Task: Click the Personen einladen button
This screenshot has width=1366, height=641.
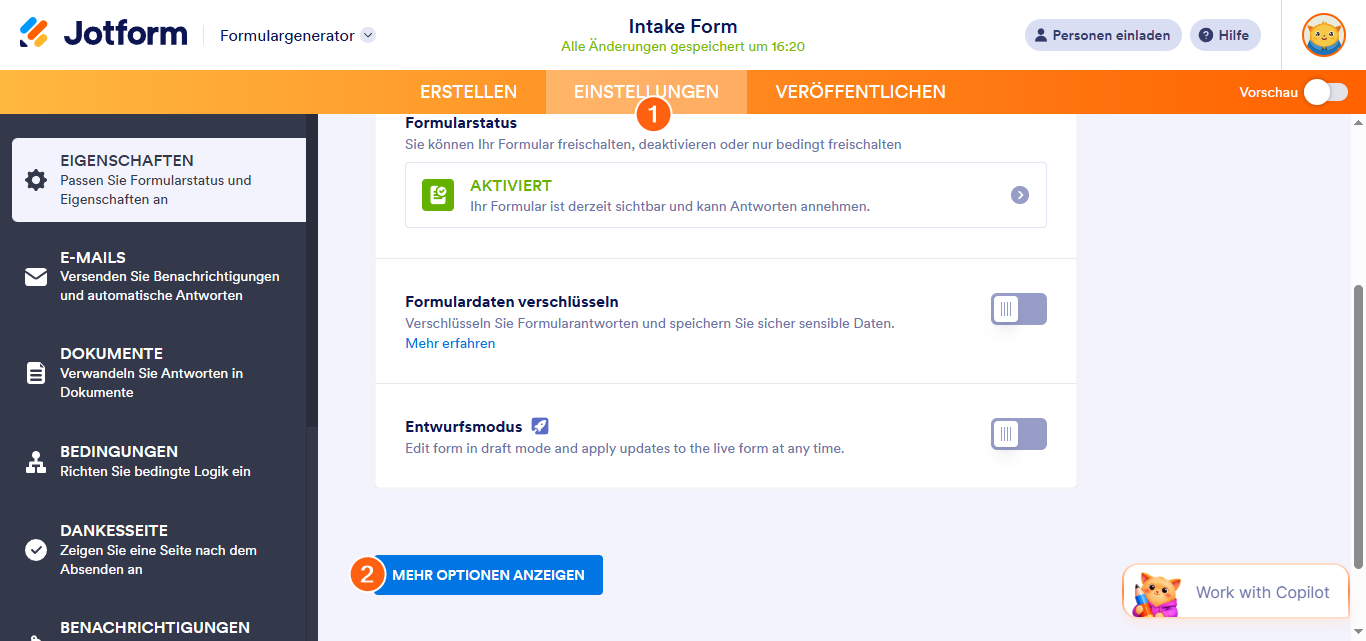Action: 1103,35
